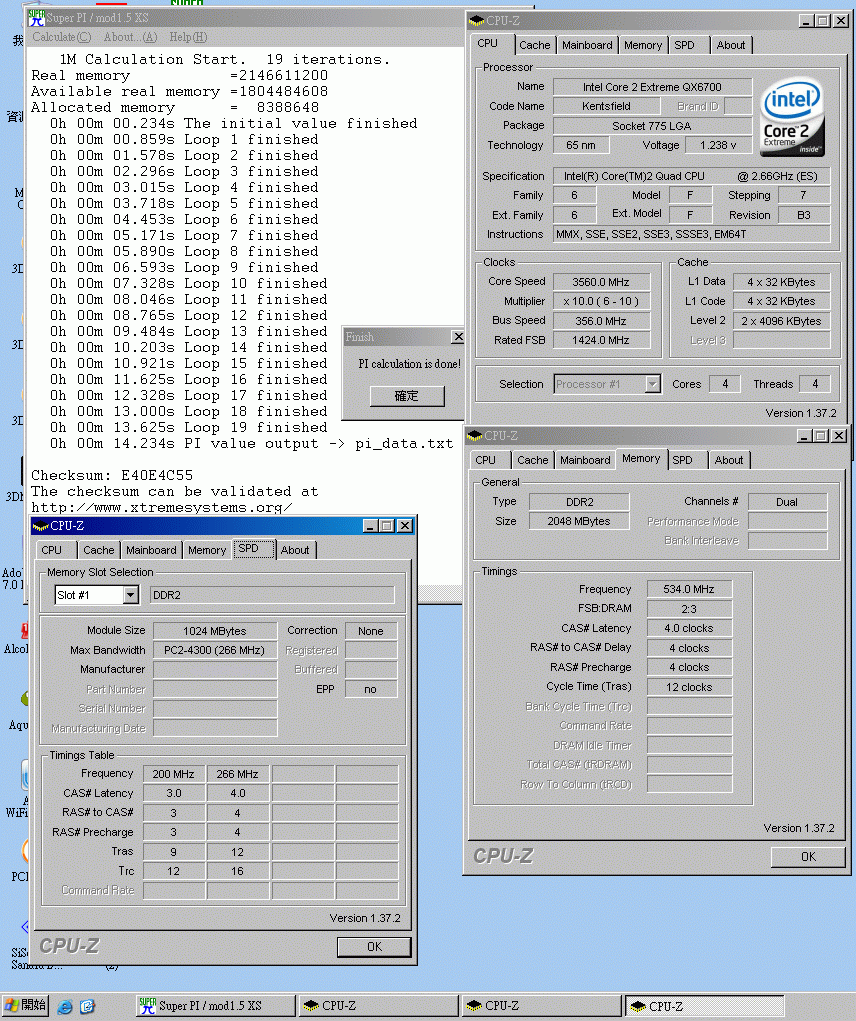
Task: Minimize the top CPU-Z window
Action: click(806, 21)
